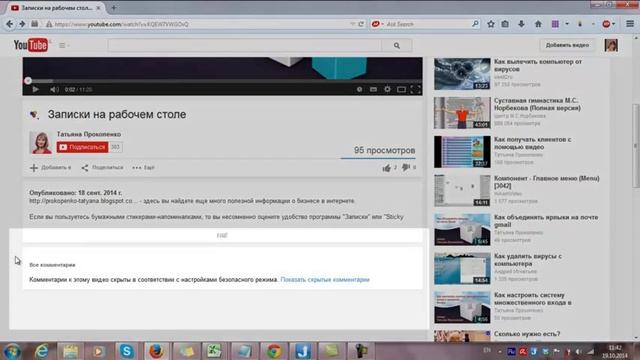The height and width of the screenshot is (360, 640).
Task: Toggle theater mode in player
Action: (x=401, y=89)
